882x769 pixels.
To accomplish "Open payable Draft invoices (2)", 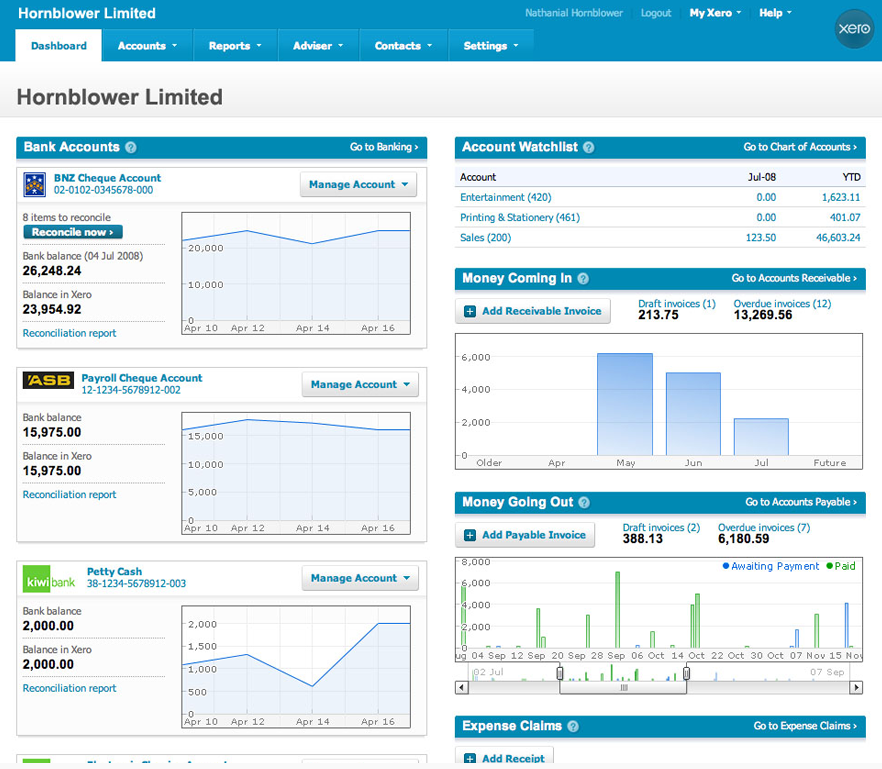I will pyautogui.click(x=661, y=528).
